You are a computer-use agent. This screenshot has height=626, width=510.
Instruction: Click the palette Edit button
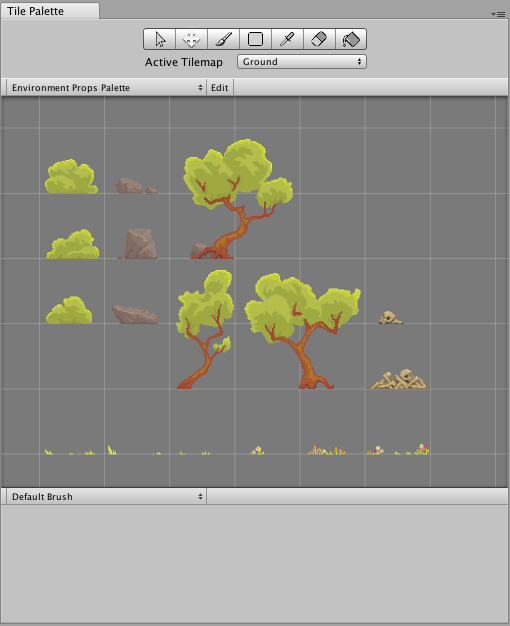coord(220,87)
